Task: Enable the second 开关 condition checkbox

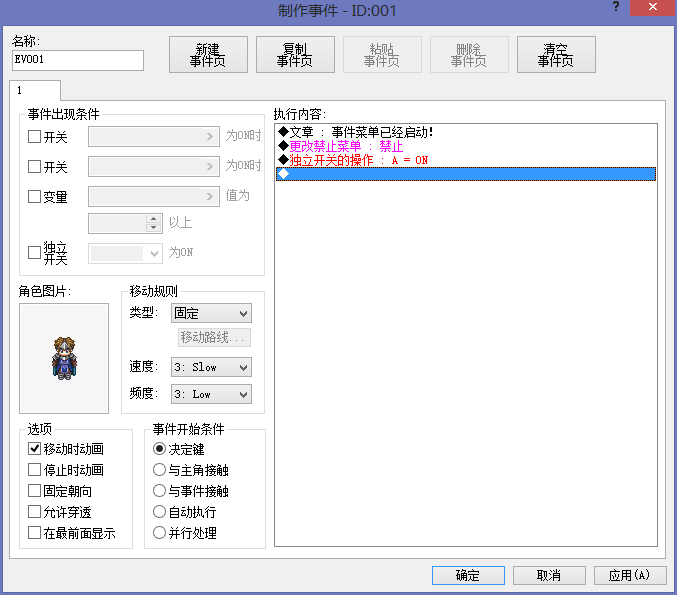Action: 34,167
